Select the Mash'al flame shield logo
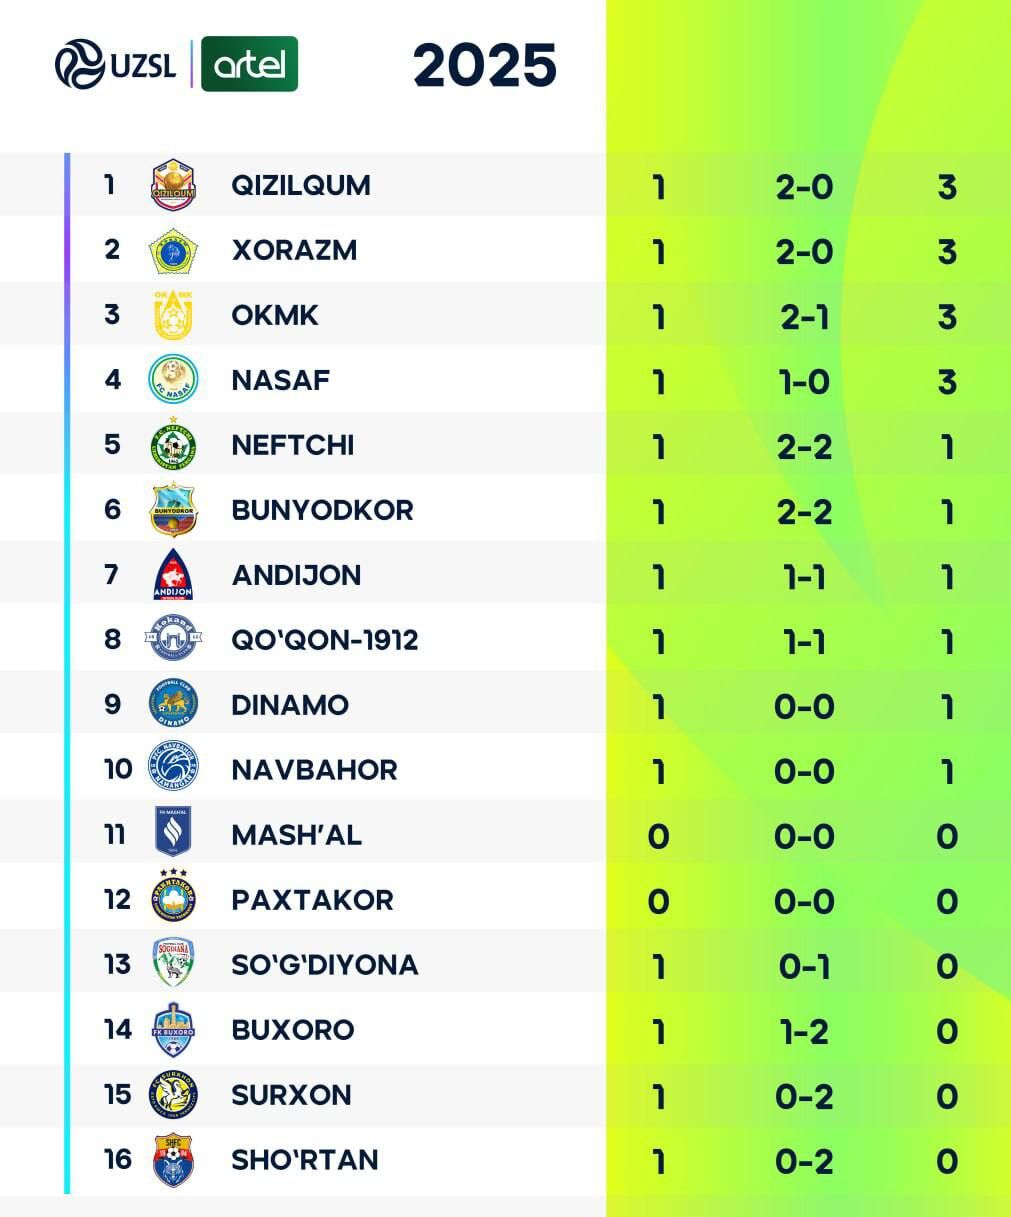Image resolution: width=1011 pixels, height=1217 pixels. click(x=174, y=833)
